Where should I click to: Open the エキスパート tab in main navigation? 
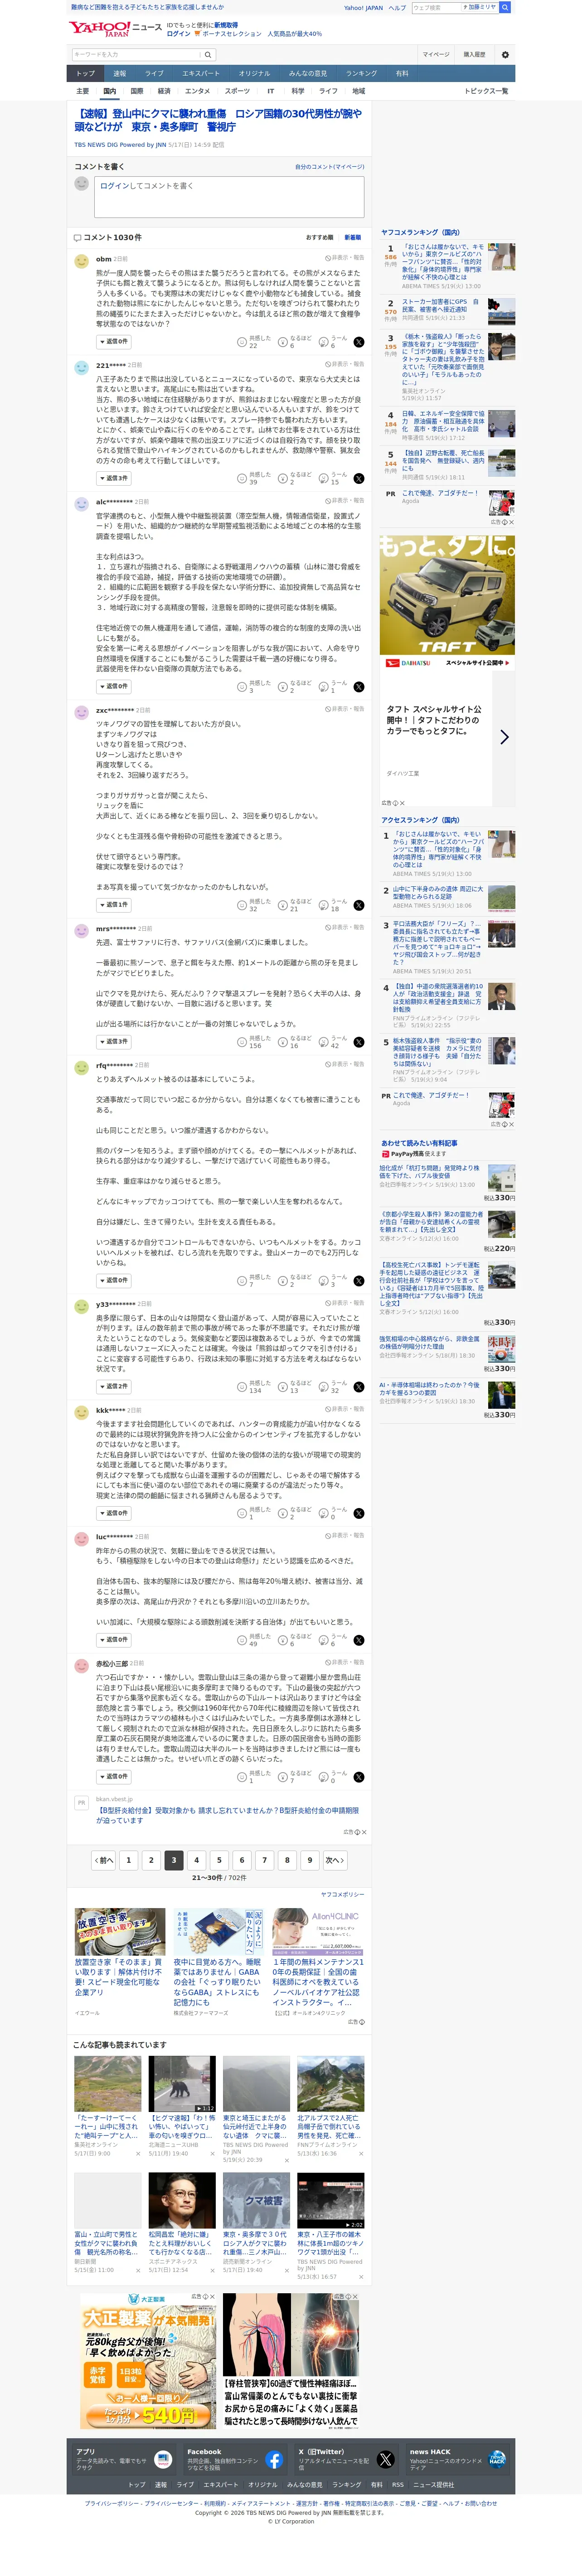(201, 73)
